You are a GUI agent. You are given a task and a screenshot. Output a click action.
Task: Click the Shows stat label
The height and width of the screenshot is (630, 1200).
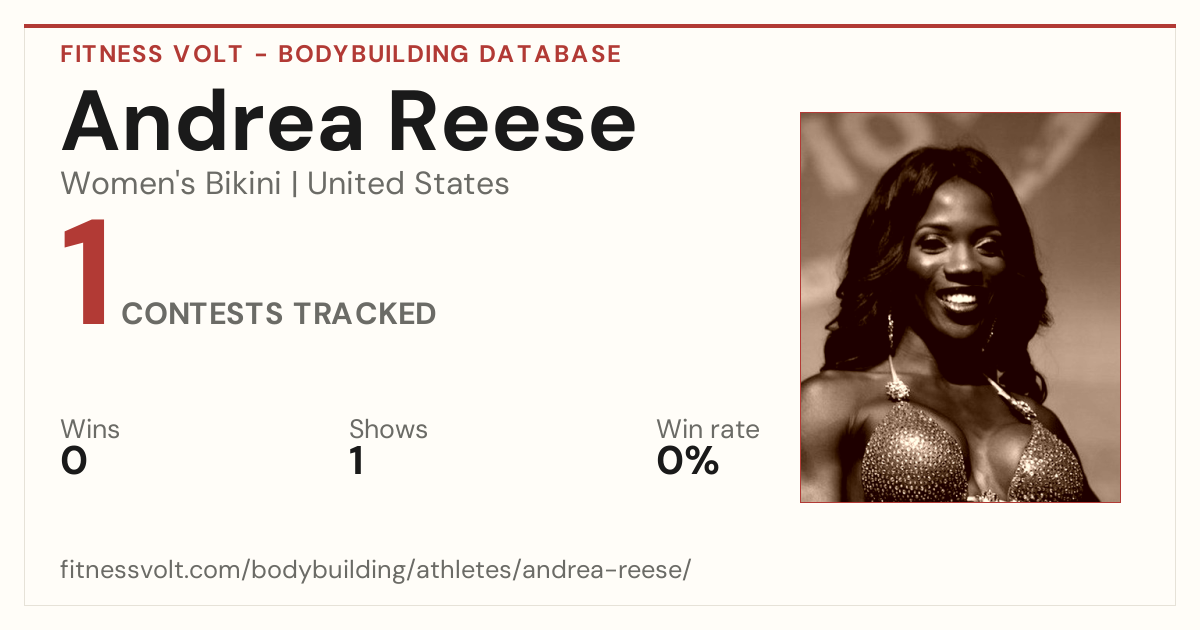point(388,430)
